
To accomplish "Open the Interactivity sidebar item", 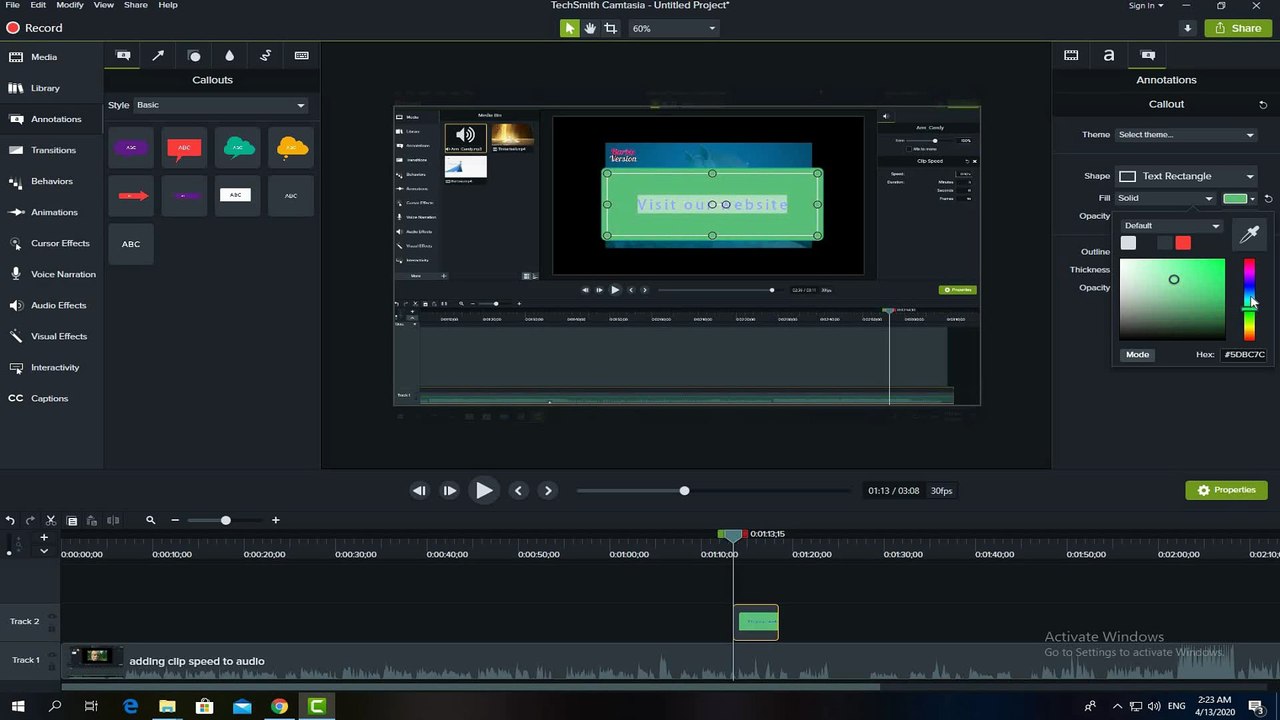I will tap(43, 367).
